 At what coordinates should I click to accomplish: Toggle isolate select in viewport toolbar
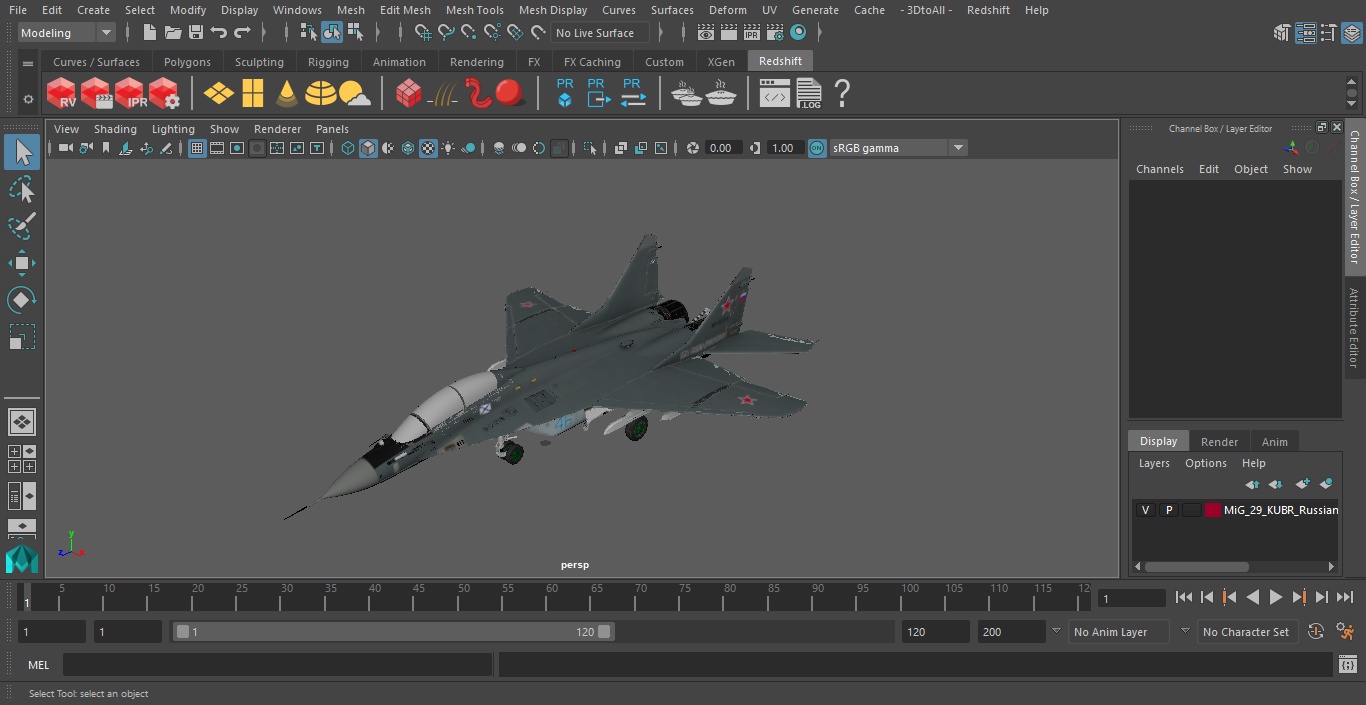pos(590,148)
